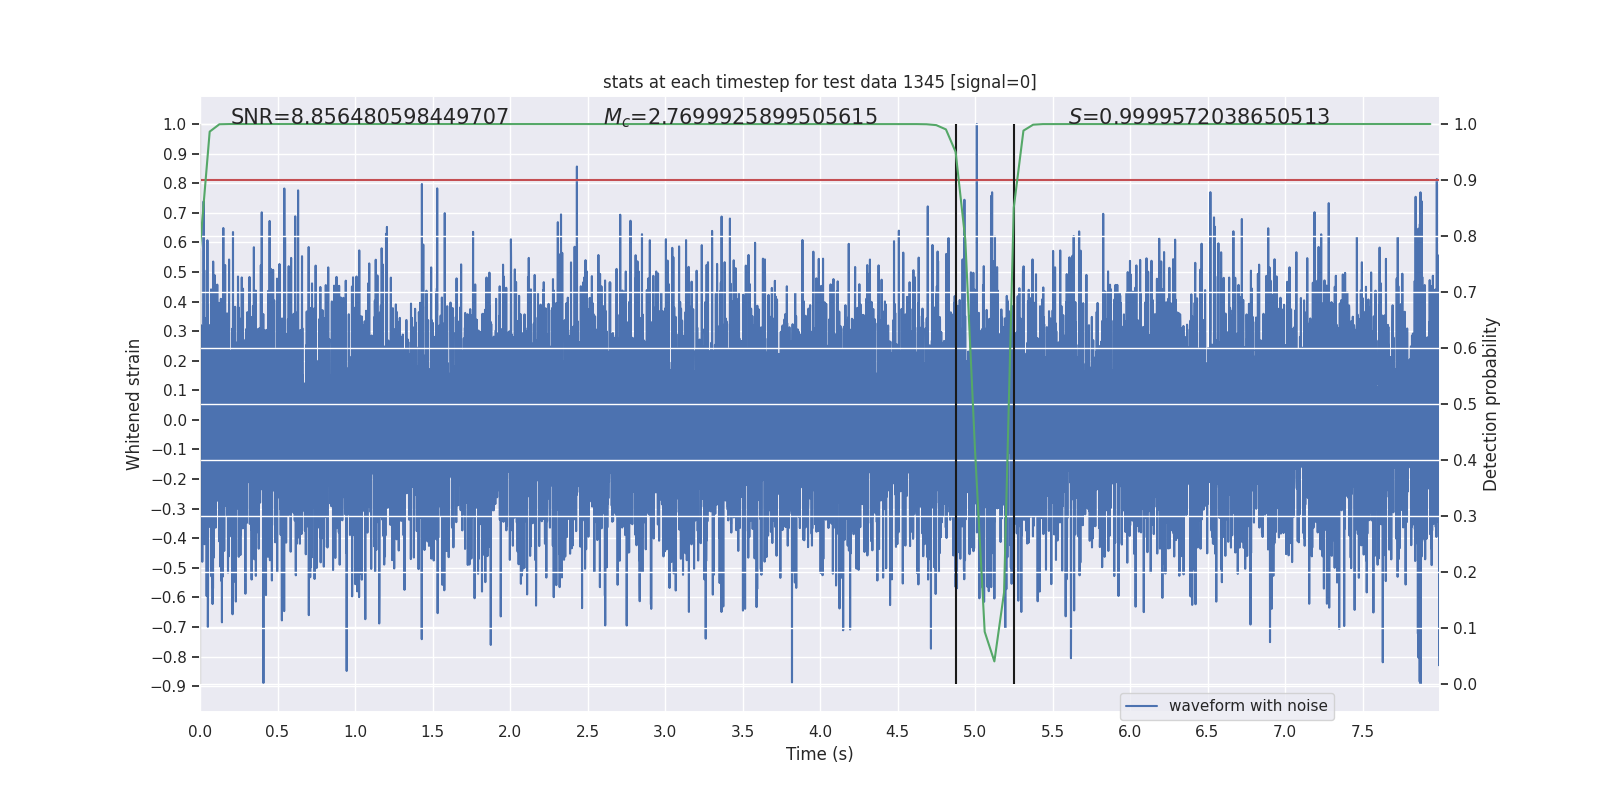Click the 7.5 tick on the time axis

click(x=1362, y=732)
